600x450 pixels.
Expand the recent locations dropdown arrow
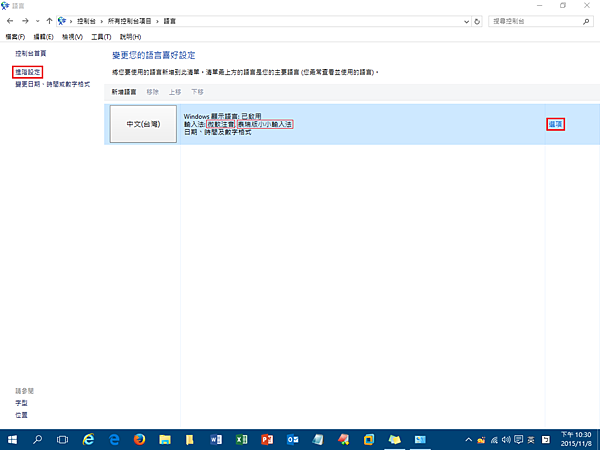click(38, 21)
